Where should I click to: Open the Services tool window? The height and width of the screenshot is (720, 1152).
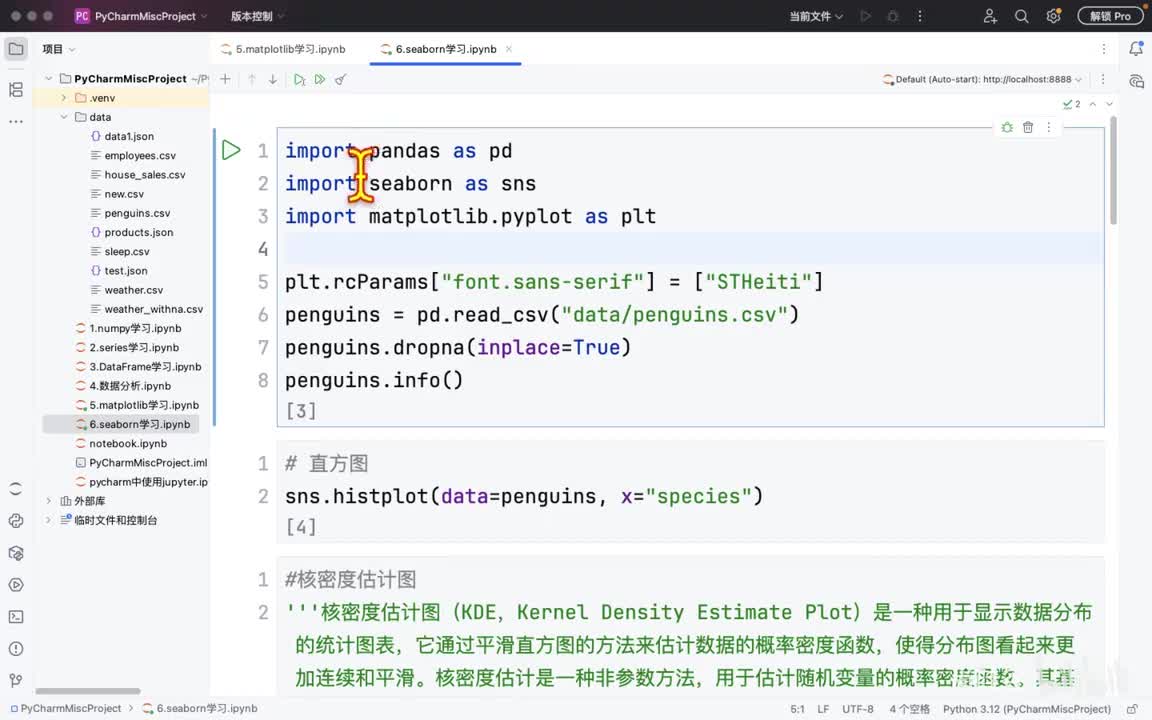click(x=16, y=586)
